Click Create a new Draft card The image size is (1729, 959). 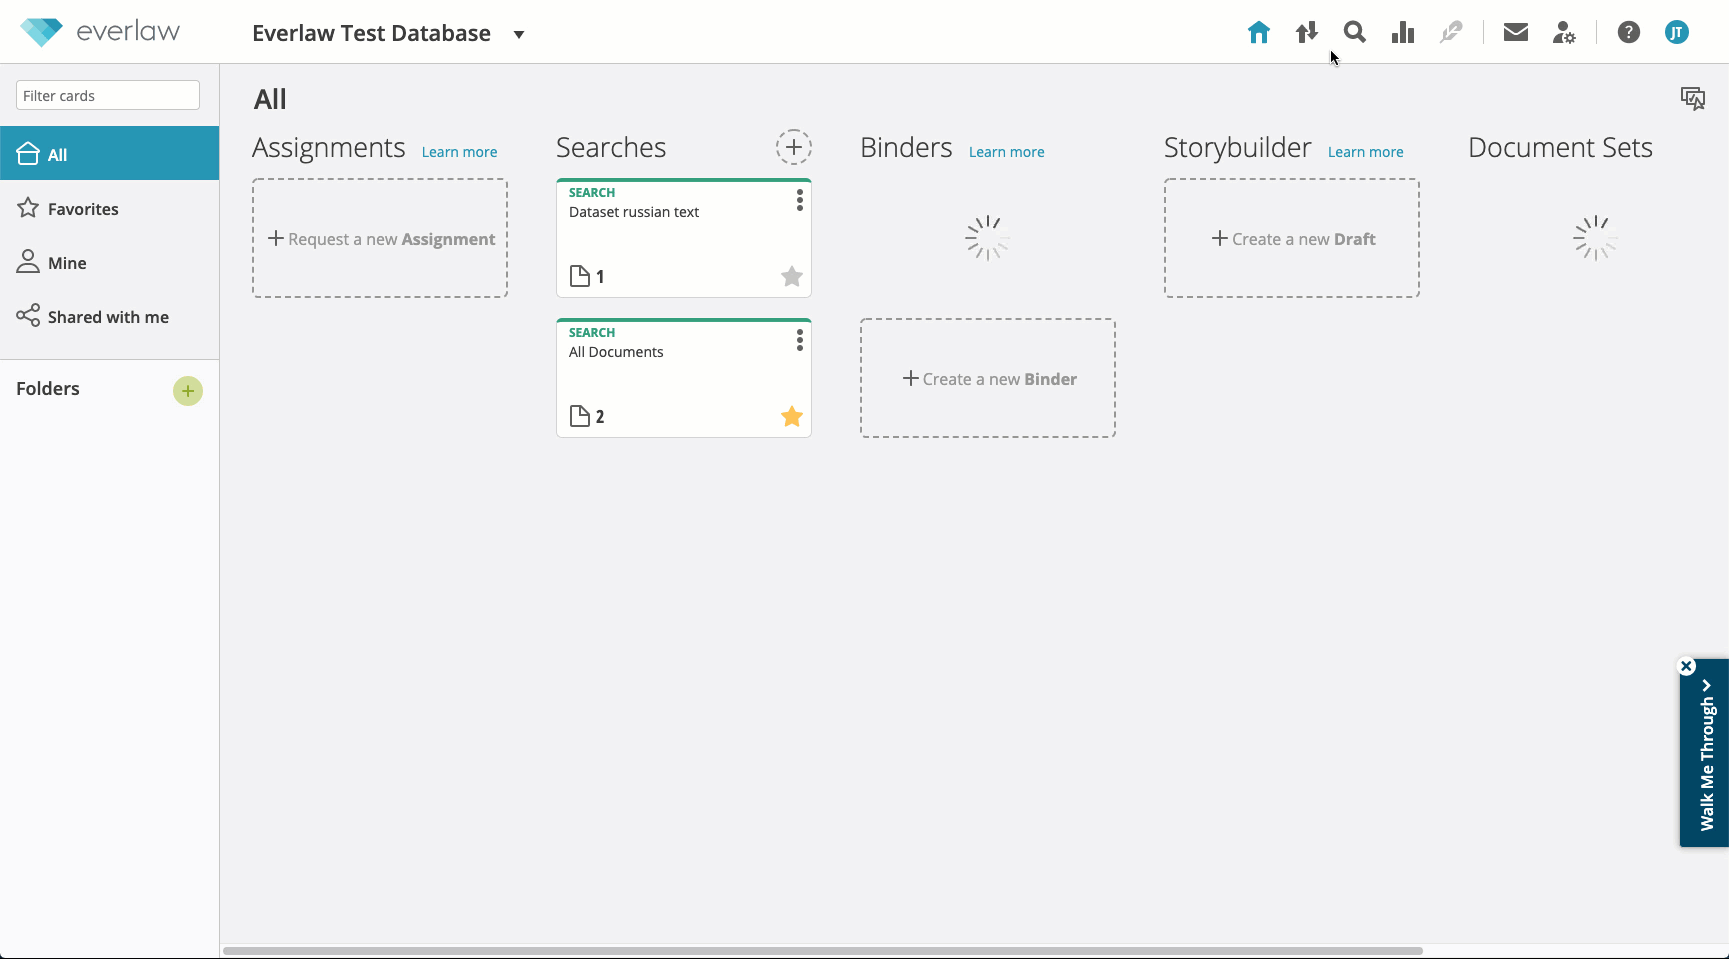1292,238
